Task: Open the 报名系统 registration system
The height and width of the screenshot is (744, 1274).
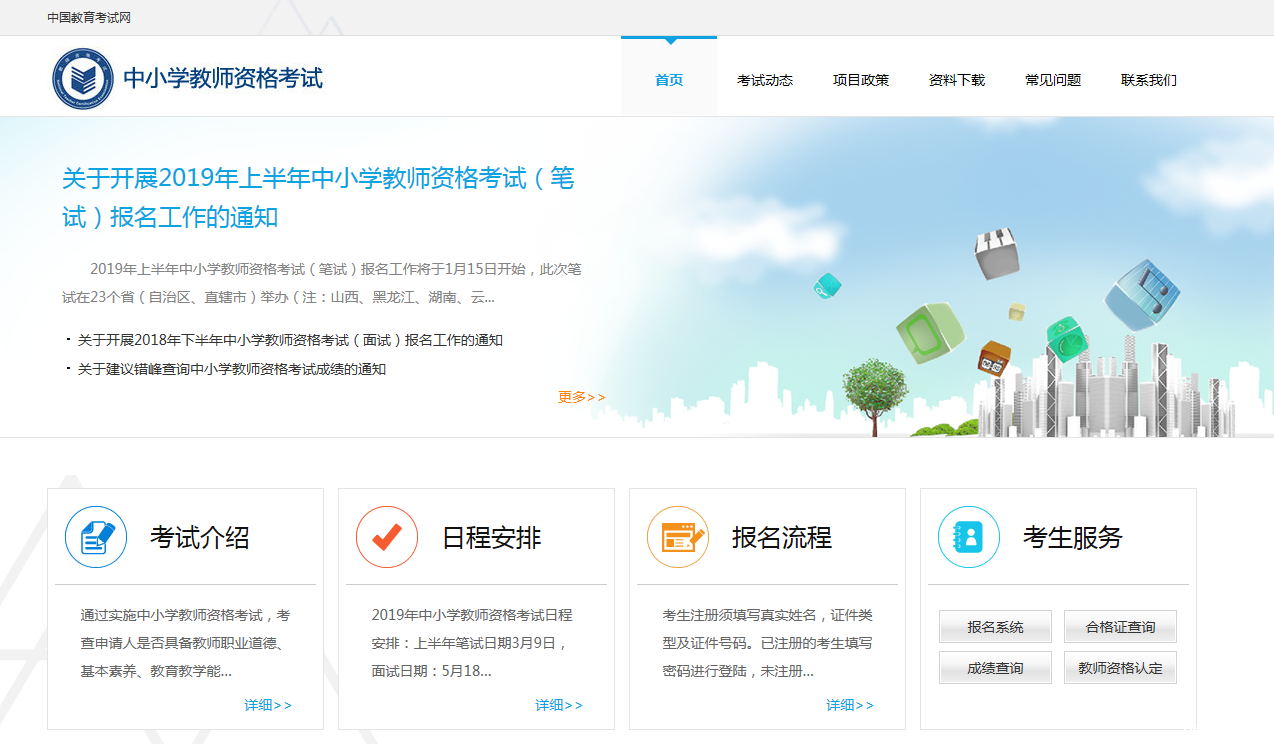Action: 995,626
